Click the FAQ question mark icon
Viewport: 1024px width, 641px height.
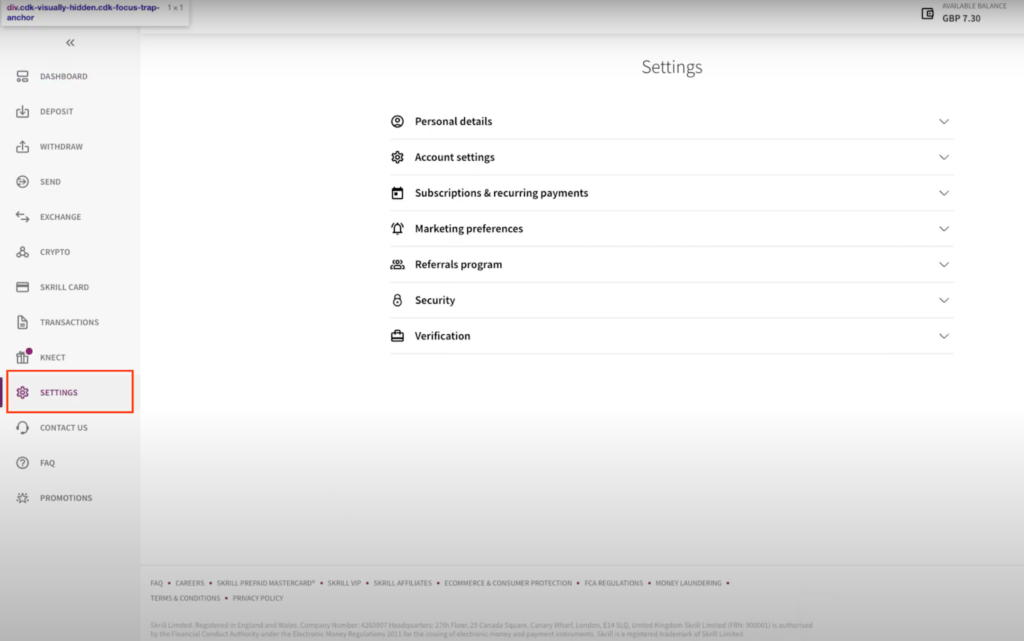pyautogui.click(x=22, y=463)
